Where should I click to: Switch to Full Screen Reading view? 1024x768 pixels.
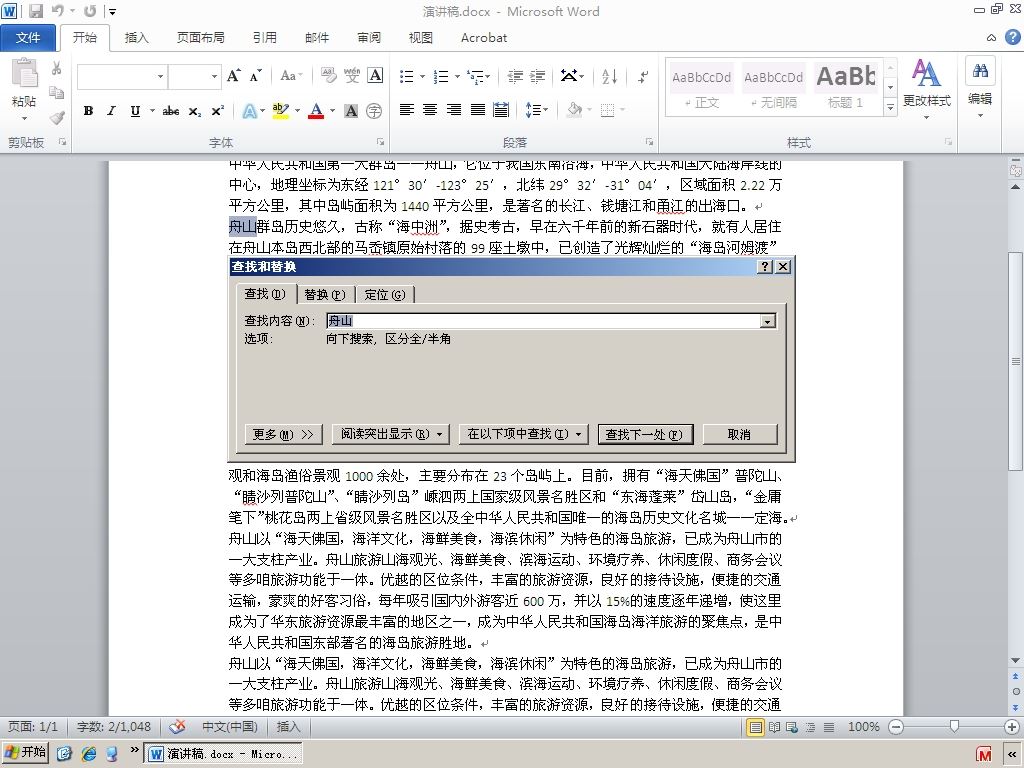click(775, 727)
